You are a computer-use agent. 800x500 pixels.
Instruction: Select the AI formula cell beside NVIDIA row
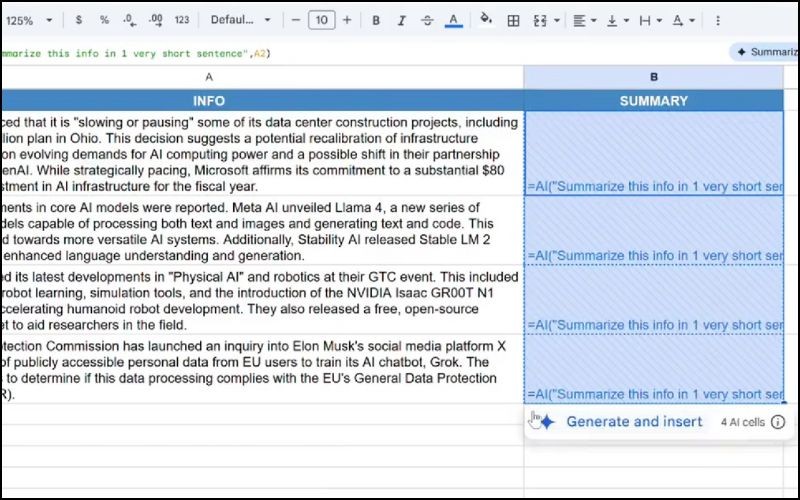click(x=654, y=300)
